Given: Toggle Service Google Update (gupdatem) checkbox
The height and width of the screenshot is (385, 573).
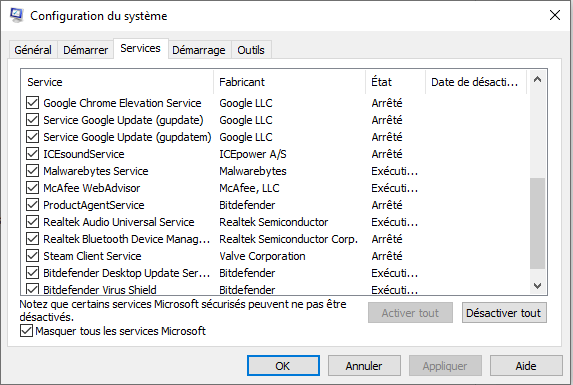Looking at the screenshot, I should [33, 137].
